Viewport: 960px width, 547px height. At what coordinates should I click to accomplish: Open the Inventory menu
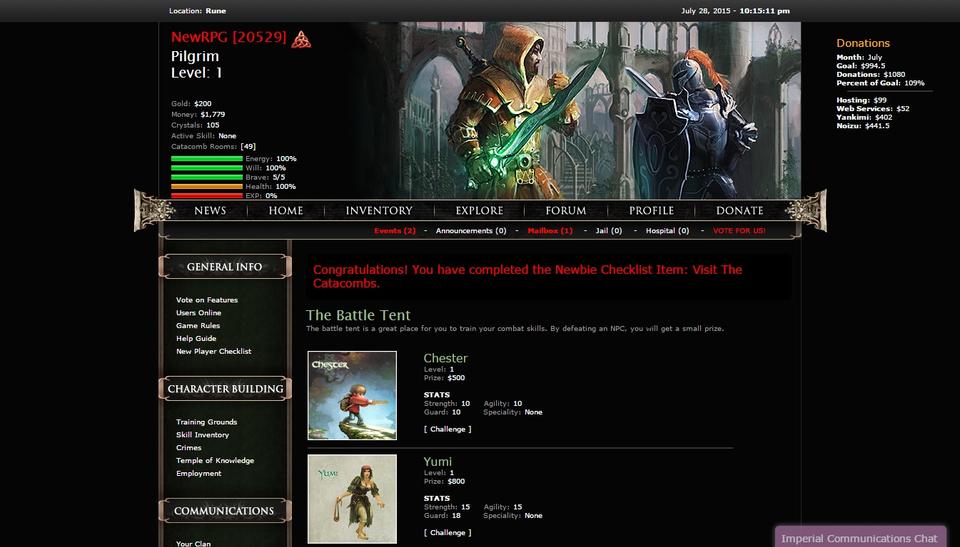point(379,211)
